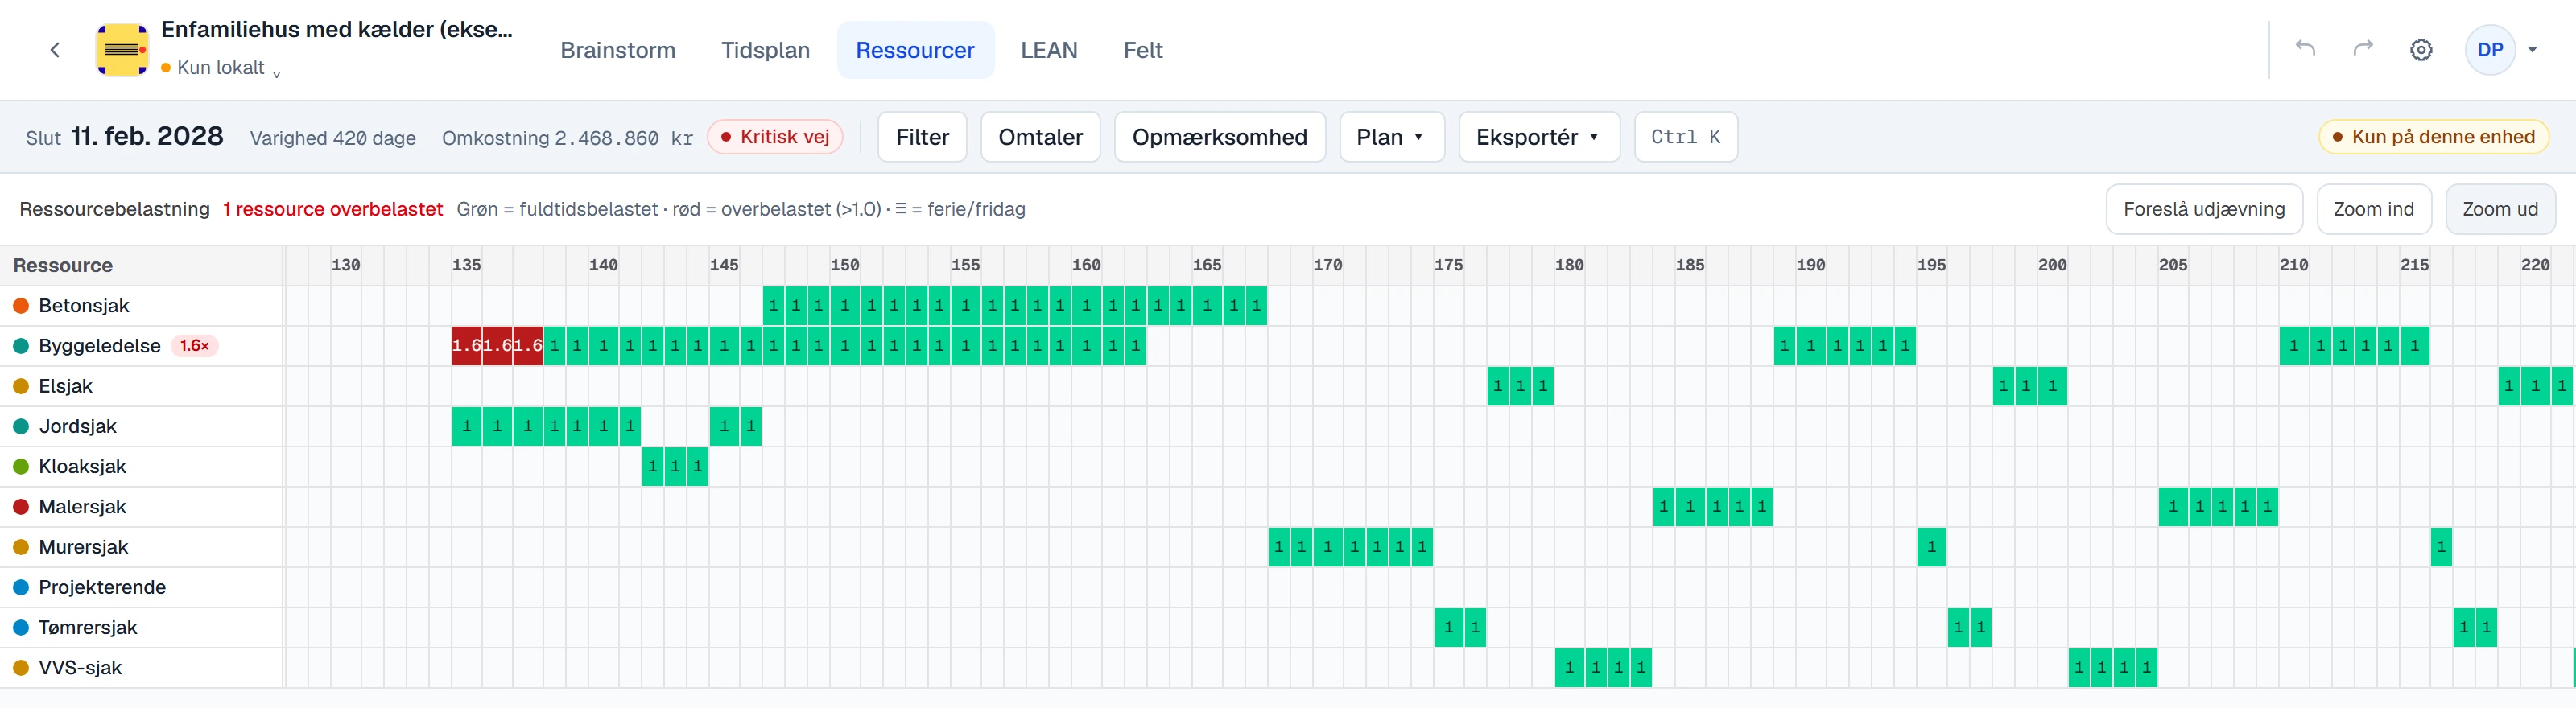
Task: Click Foreslå udjævning button
Action: (2204, 209)
